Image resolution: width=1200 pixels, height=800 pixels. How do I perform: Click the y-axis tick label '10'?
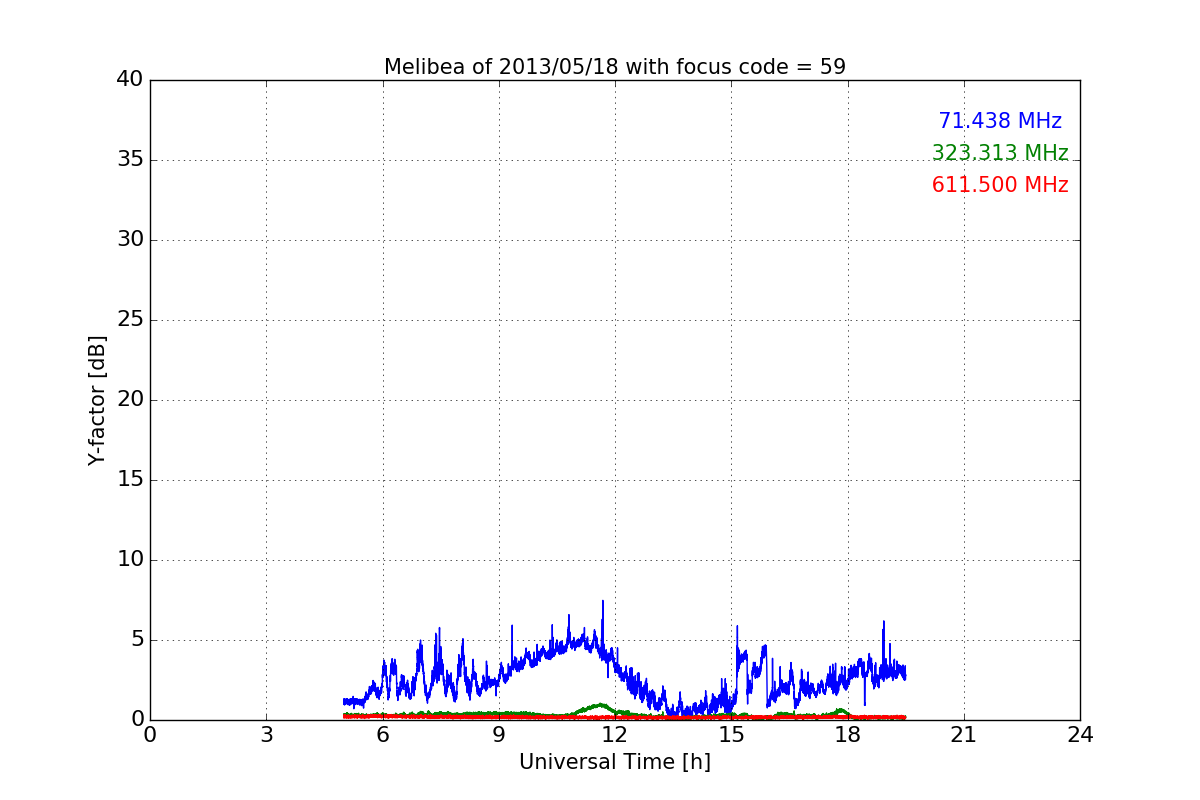click(x=130, y=560)
